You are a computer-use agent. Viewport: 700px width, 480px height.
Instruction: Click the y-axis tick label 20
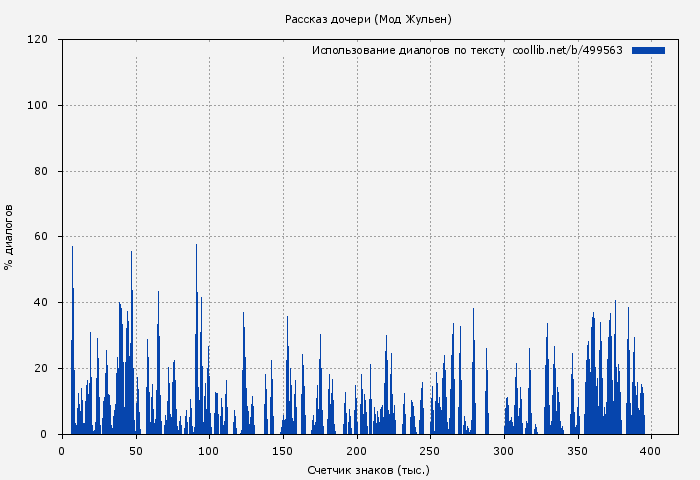42,369
